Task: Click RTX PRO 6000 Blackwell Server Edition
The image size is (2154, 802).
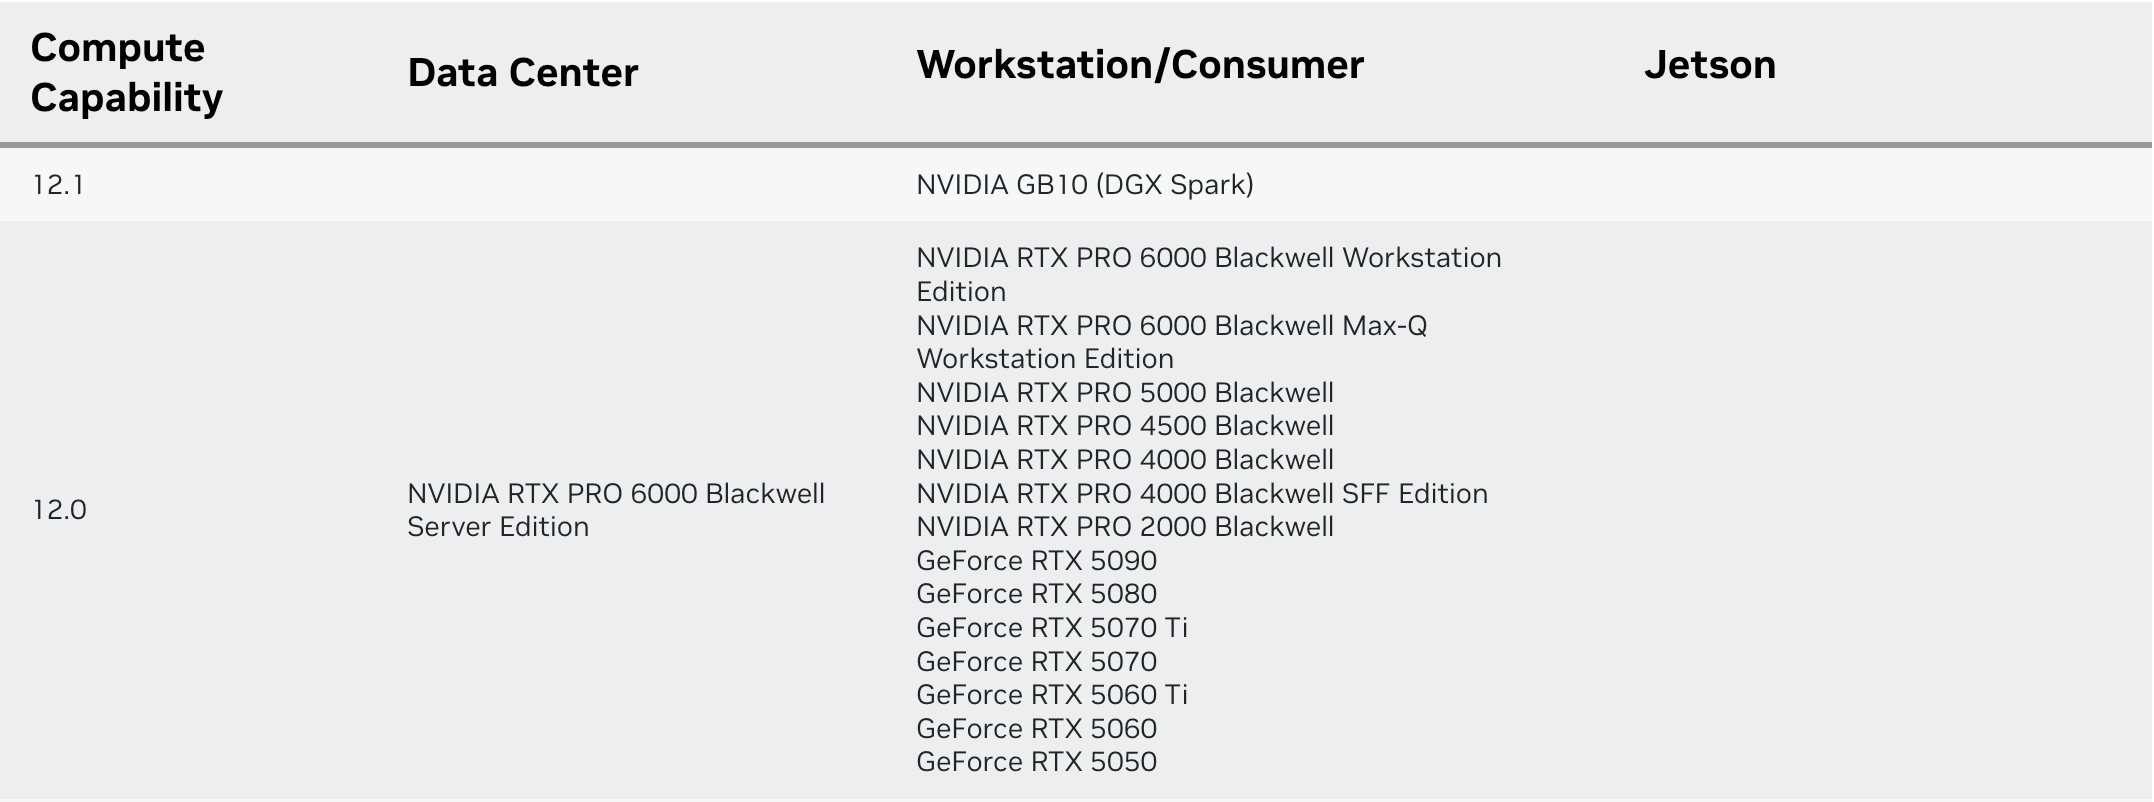Action: pos(615,510)
